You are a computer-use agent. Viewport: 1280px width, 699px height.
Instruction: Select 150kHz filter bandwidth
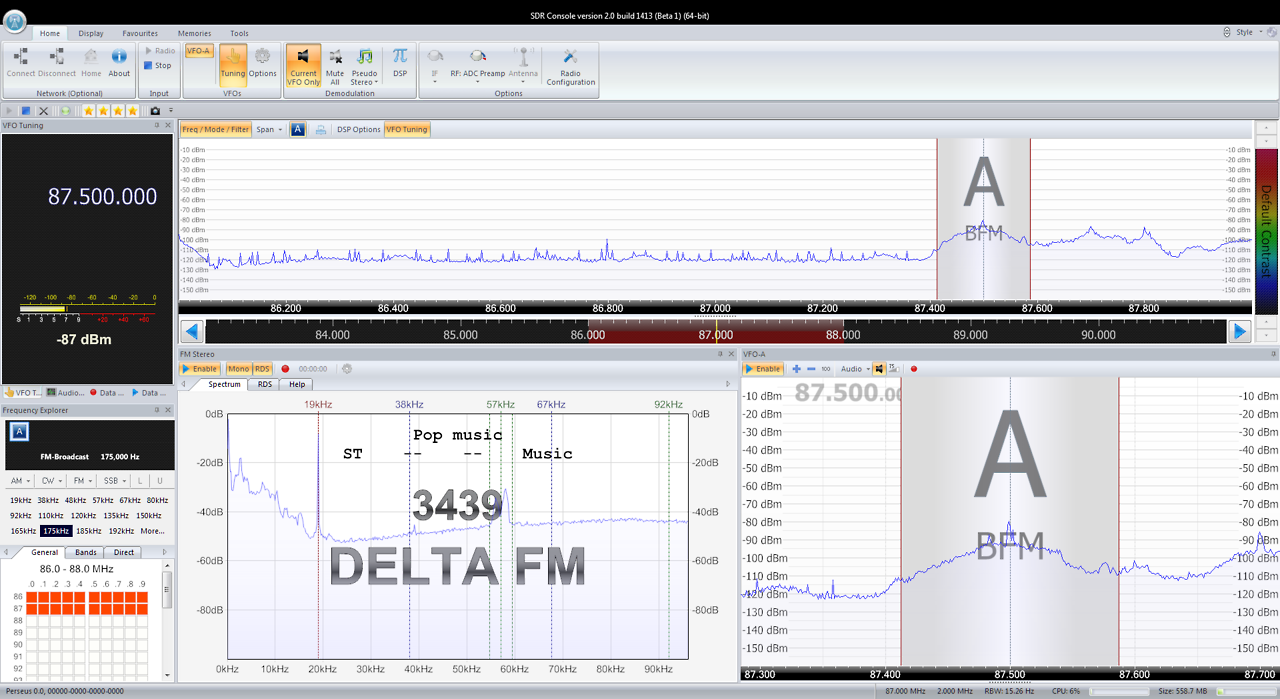[x=148, y=516]
